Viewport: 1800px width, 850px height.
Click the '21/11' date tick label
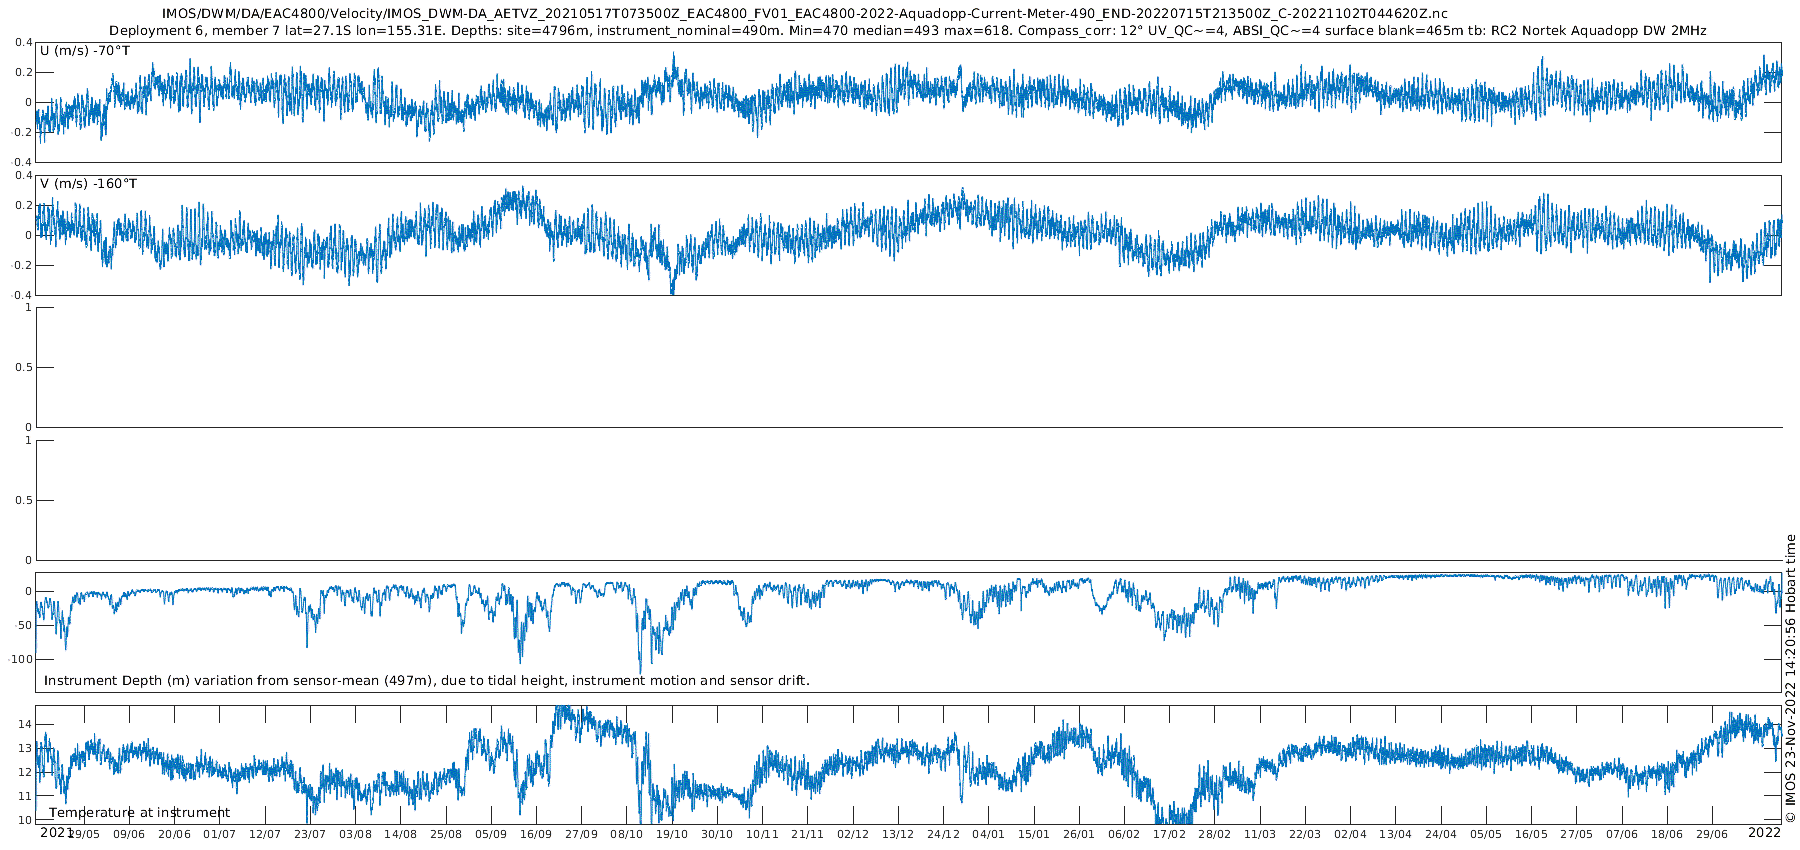tap(808, 834)
